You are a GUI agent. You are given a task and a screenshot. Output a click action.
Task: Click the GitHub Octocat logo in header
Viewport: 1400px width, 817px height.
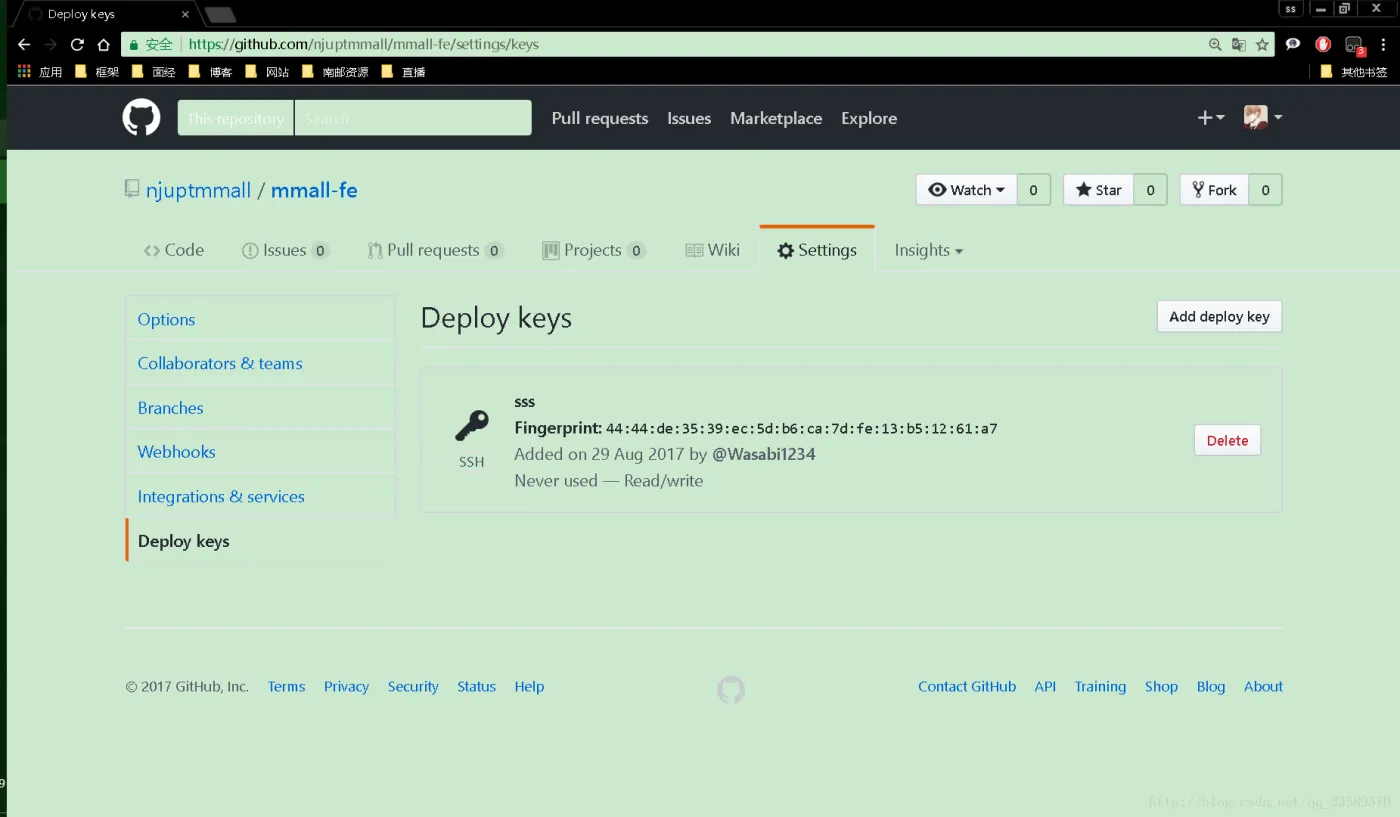141,118
